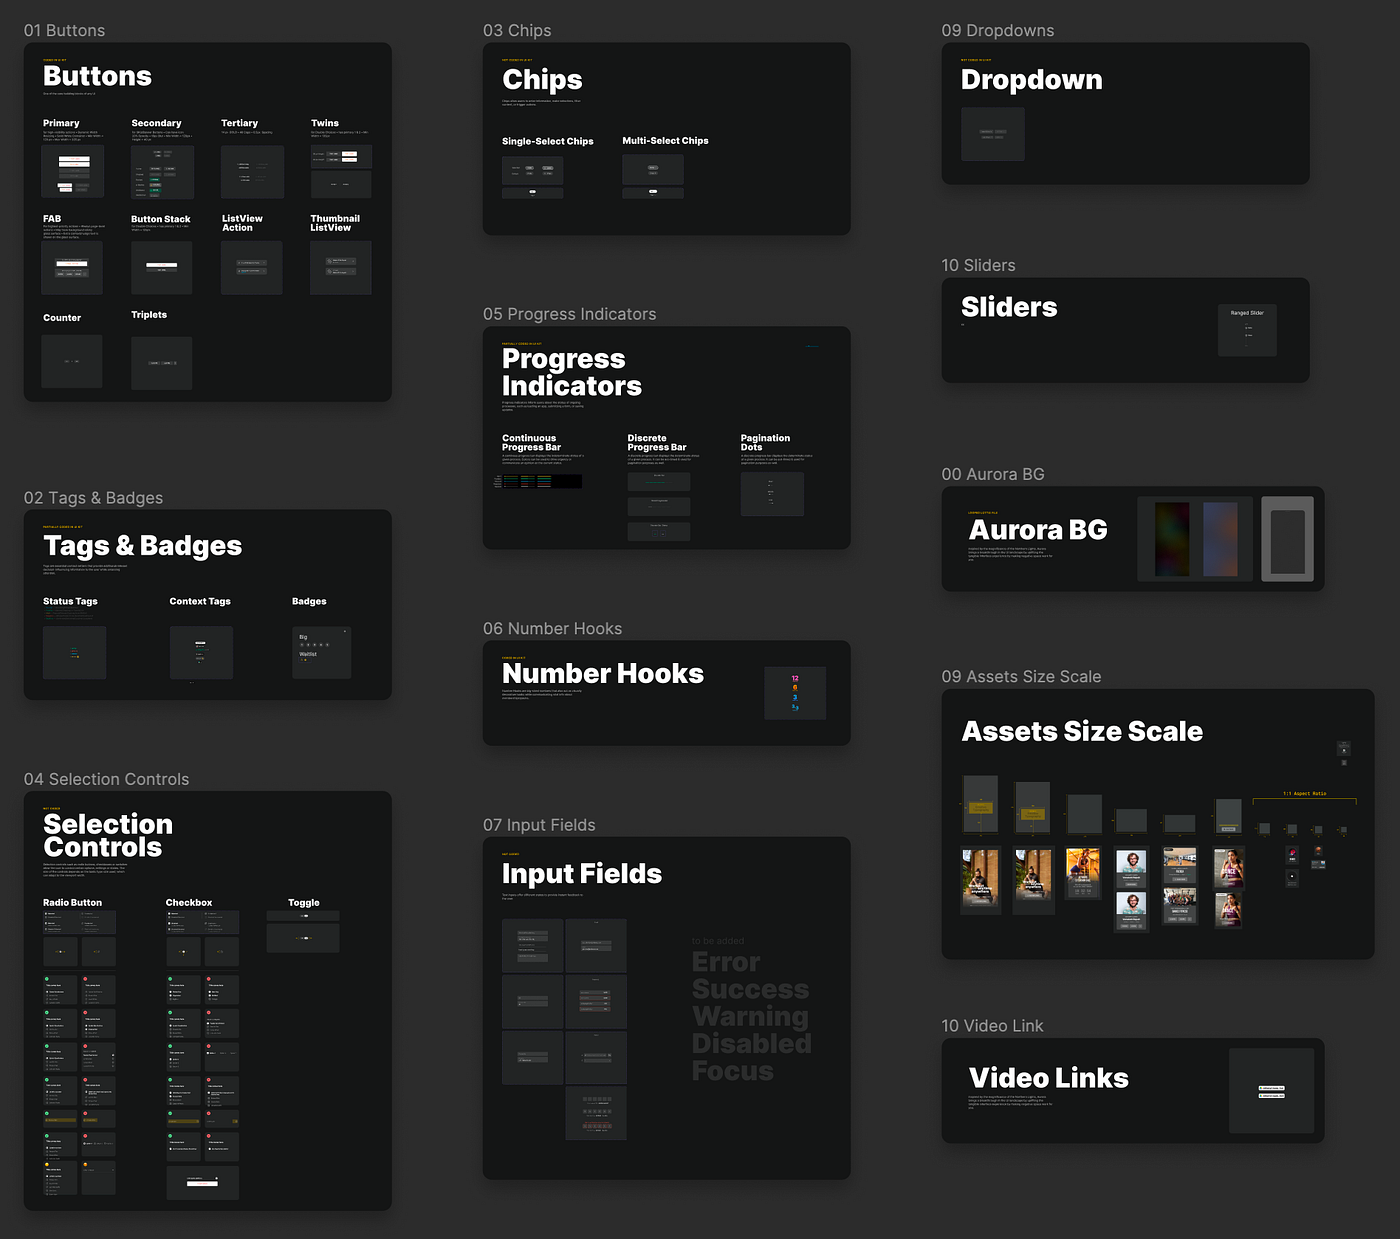Screen dimensions: 1400x1239
Task: Open the Thumbnail ListView component preview
Action: [x=341, y=267]
